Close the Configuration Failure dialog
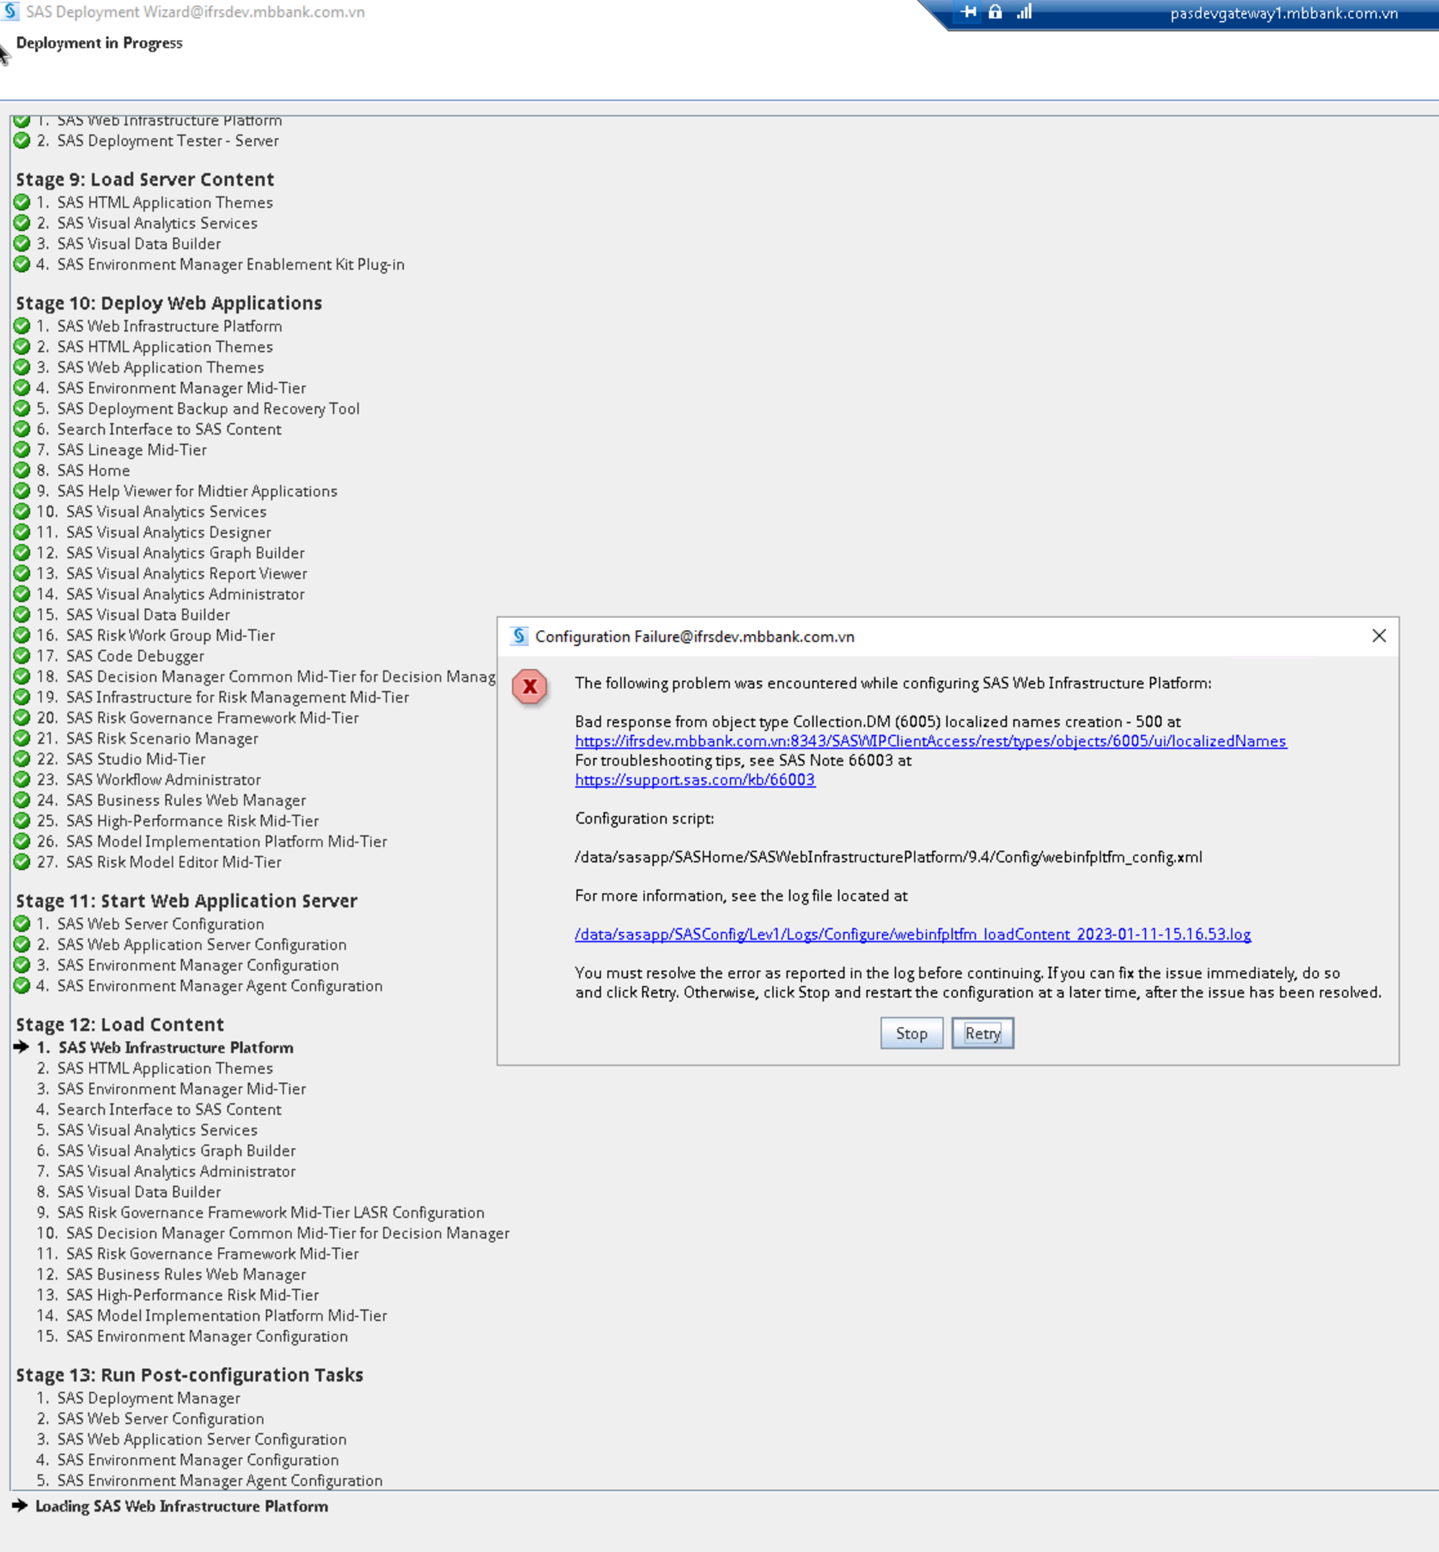The height and width of the screenshot is (1552, 1439). click(1379, 636)
